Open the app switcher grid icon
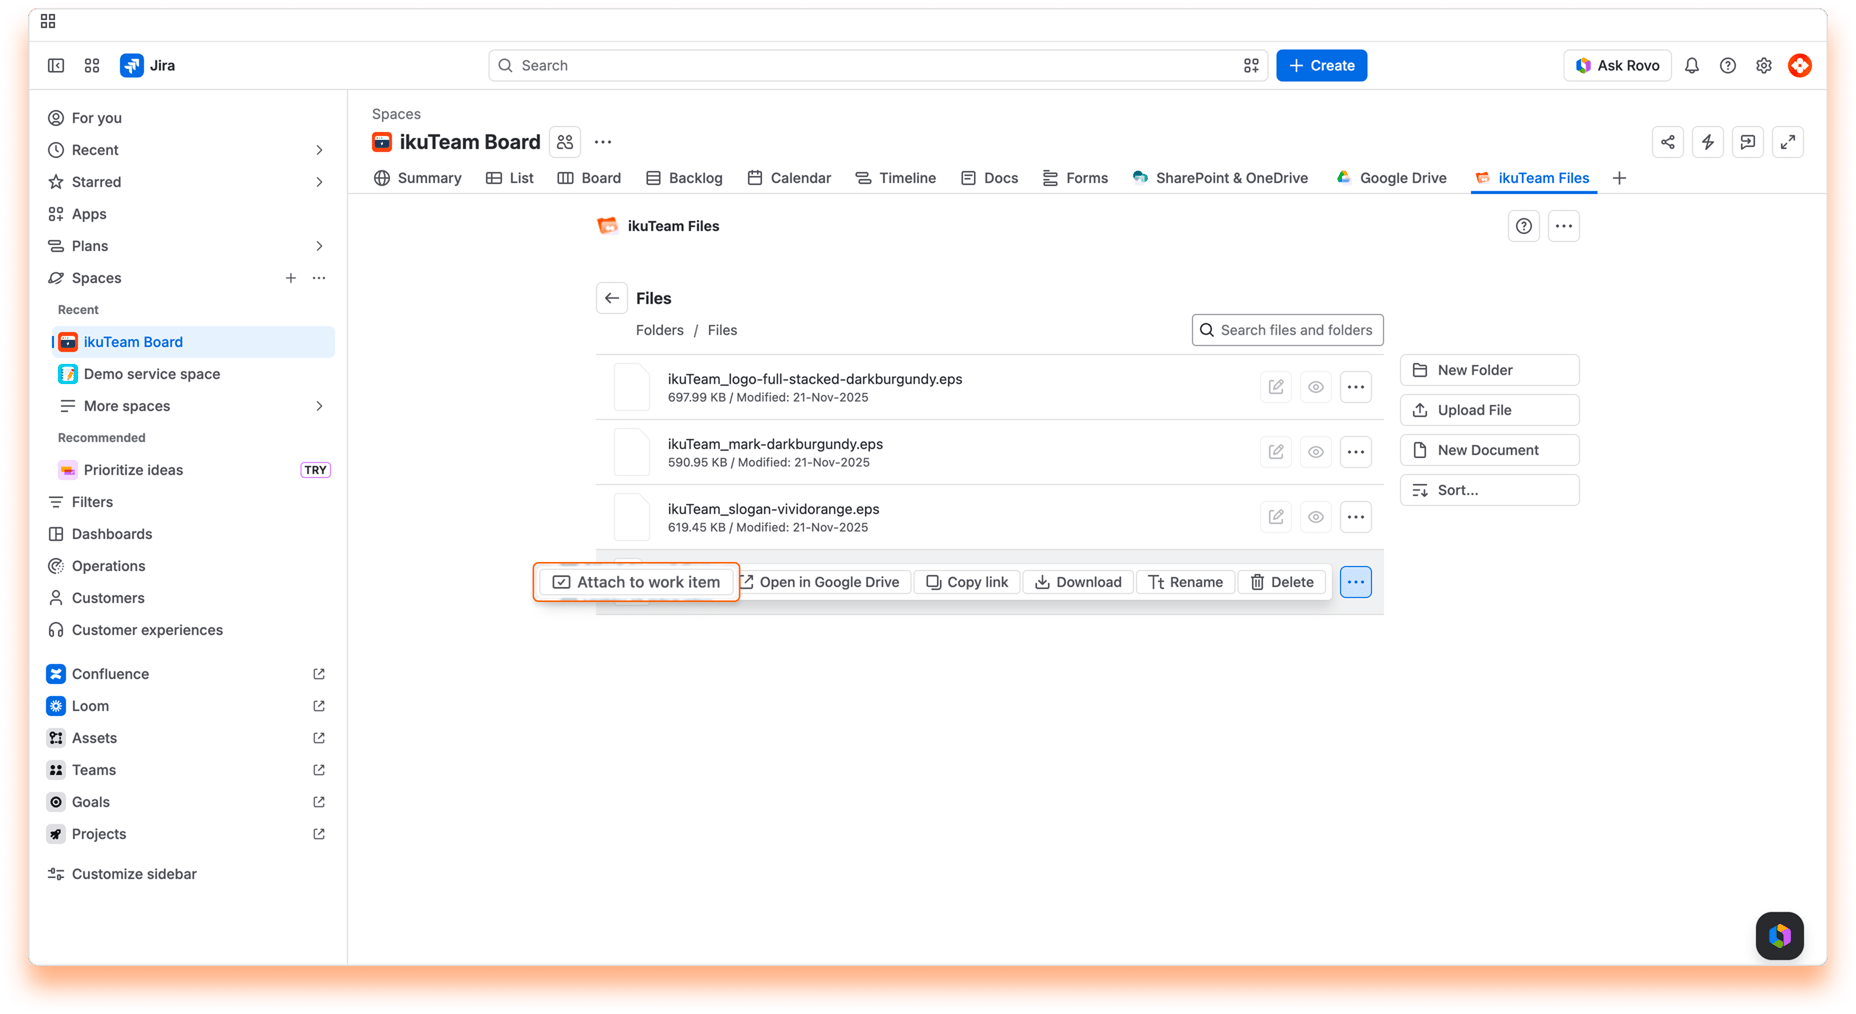This screenshot has height=1014, width=1856. (92, 65)
